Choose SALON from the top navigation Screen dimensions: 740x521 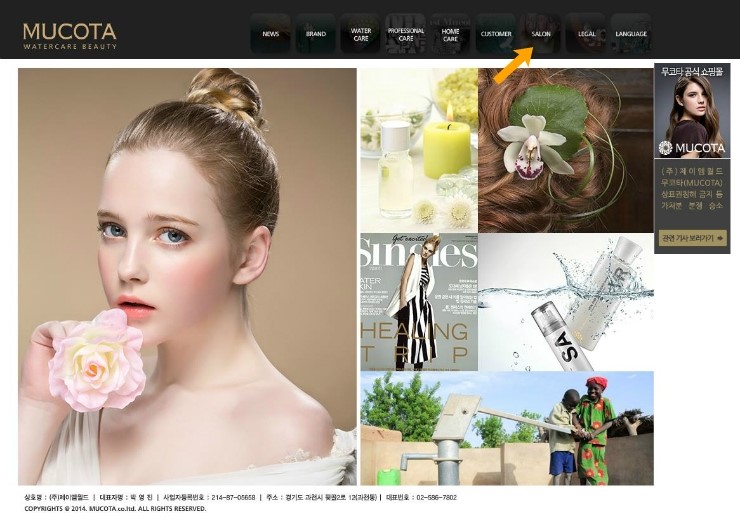(x=541, y=34)
